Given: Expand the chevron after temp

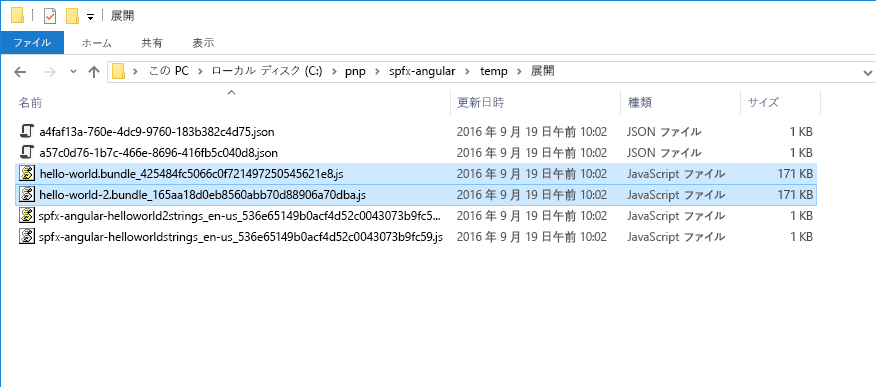Looking at the screenshot, I should coord(520,71).
